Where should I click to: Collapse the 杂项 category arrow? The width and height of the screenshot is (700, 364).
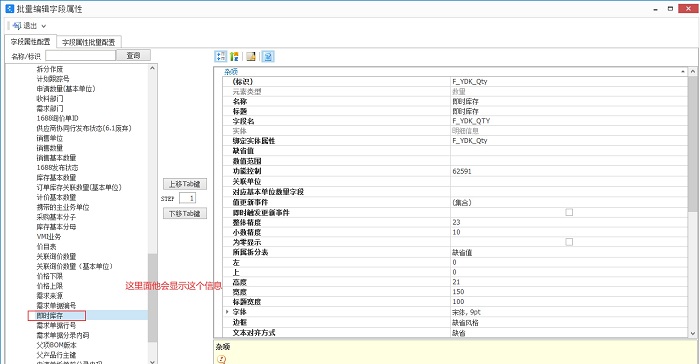(683, 71)
